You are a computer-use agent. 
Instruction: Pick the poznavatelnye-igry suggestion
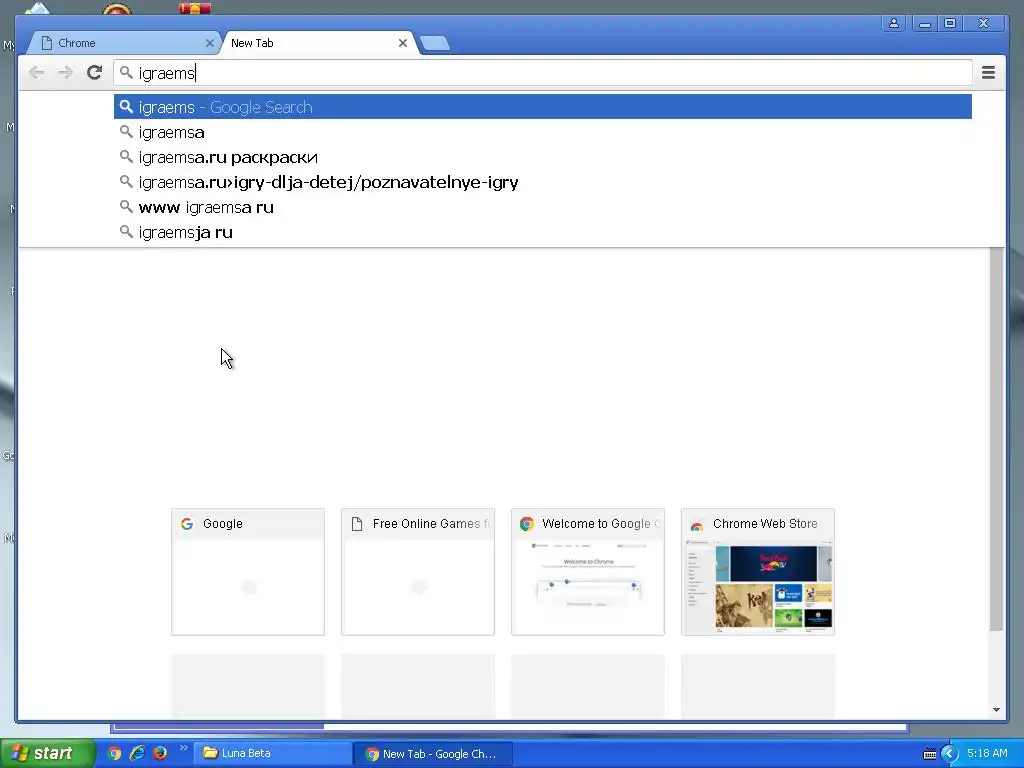coord(543,182)
